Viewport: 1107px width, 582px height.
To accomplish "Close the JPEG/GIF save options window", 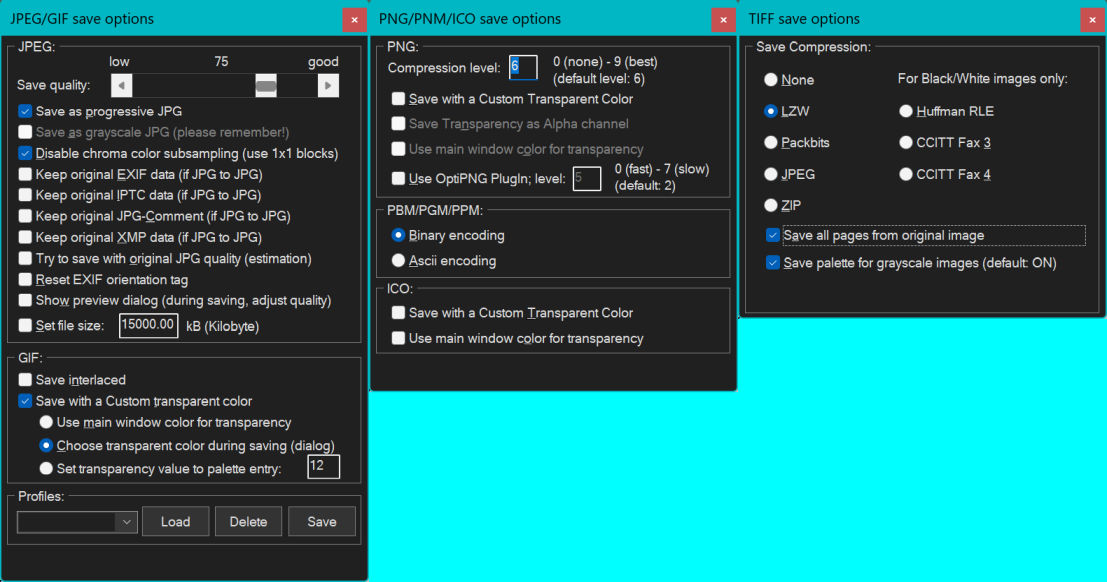I will 354,19.
